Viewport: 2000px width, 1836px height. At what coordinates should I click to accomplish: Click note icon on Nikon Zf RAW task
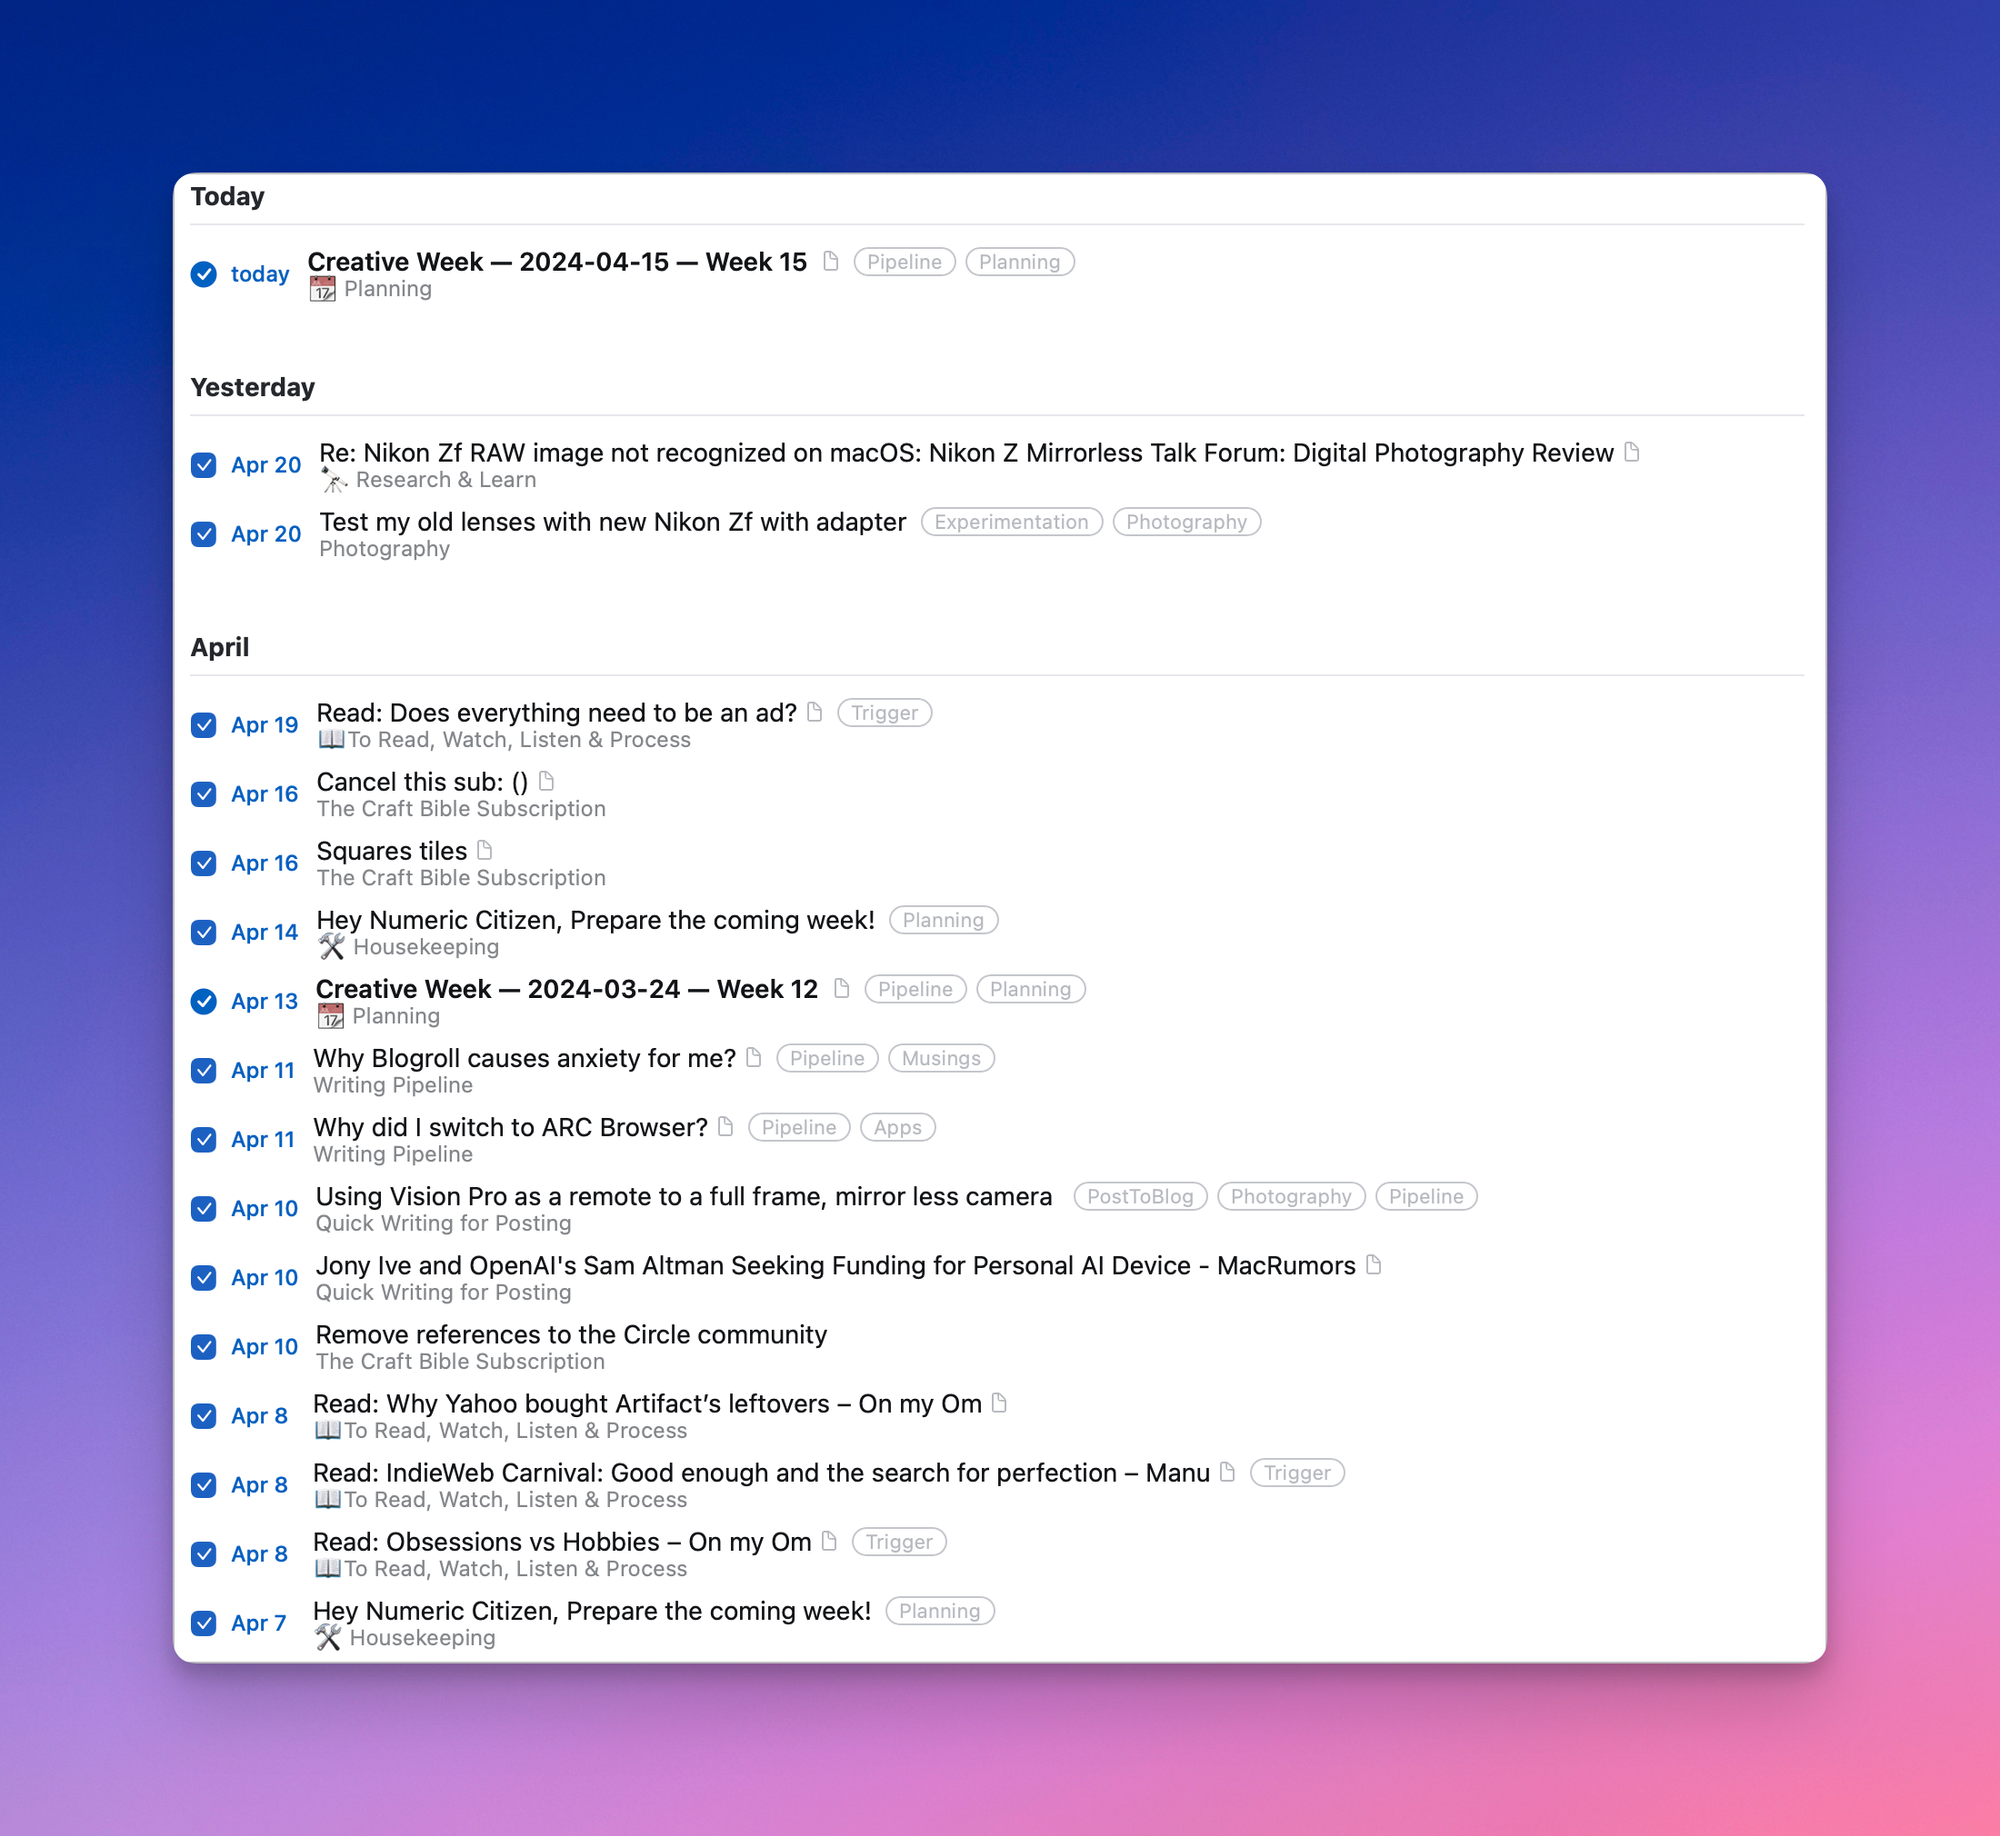pyautogui.click(x=1632, y=452)
